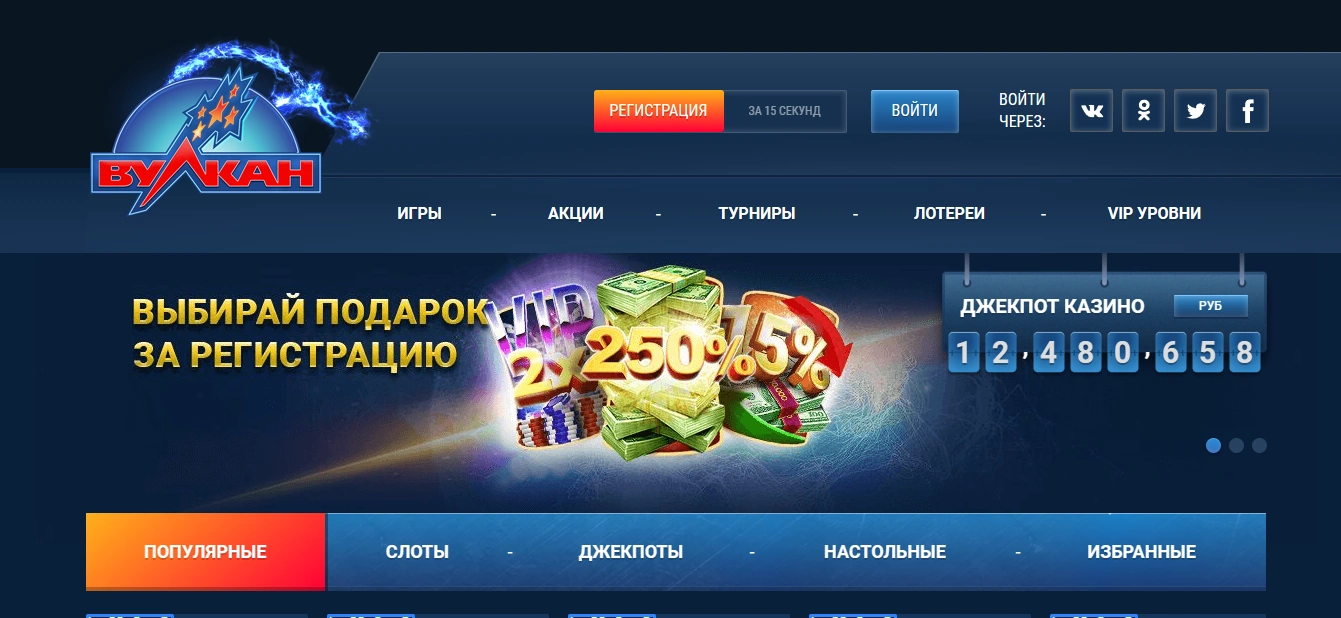The width and height of the screenshot is (1341, 618).
Task: Switch to the second banner slide dot
Action: [x=1236, y=445]
